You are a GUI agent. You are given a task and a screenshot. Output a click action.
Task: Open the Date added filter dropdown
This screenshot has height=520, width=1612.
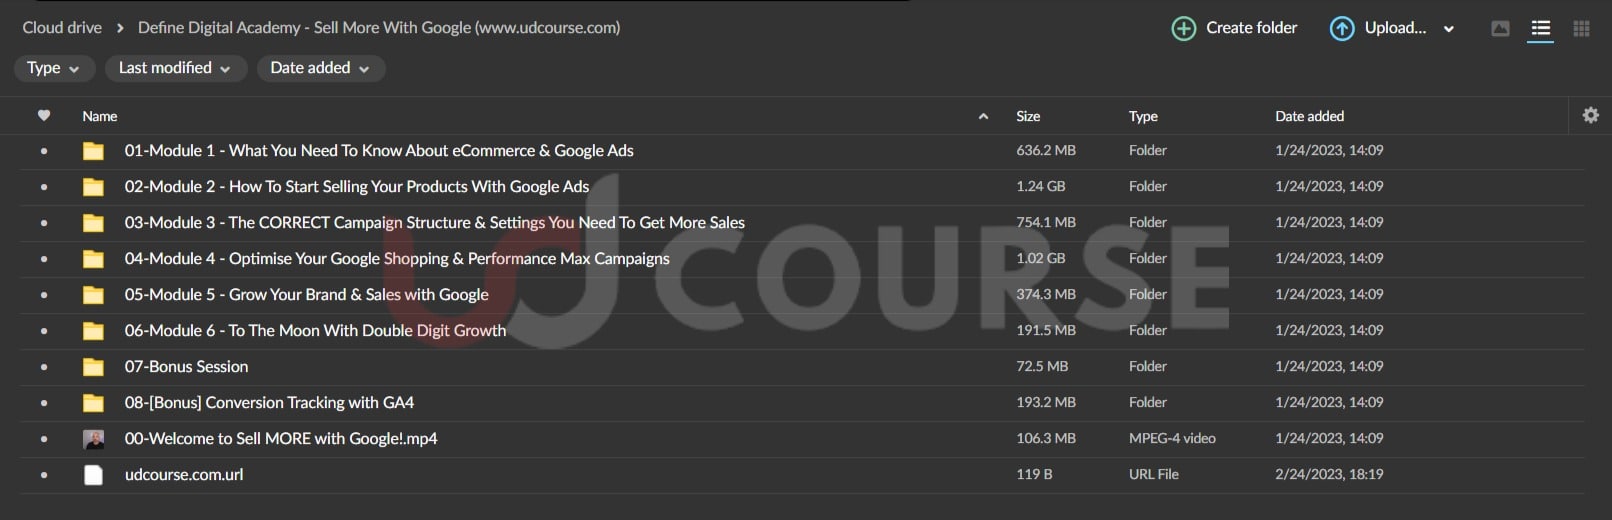[x=320, y=68]
